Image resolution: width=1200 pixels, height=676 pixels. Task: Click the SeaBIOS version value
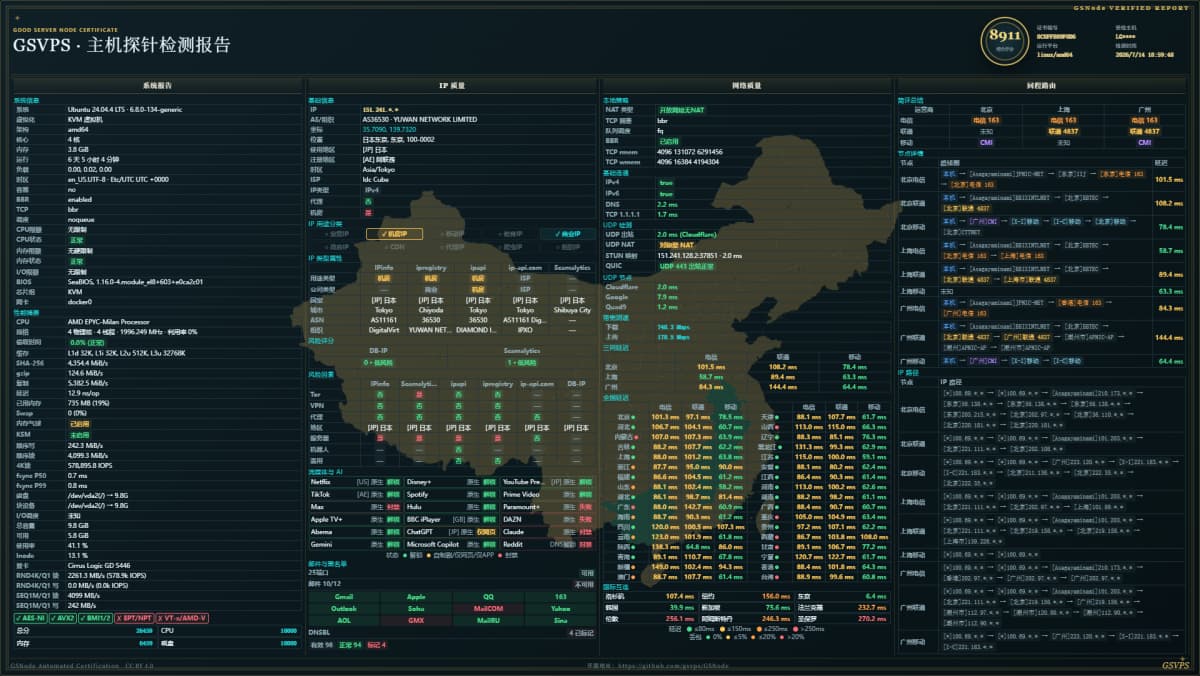point(135,282)
